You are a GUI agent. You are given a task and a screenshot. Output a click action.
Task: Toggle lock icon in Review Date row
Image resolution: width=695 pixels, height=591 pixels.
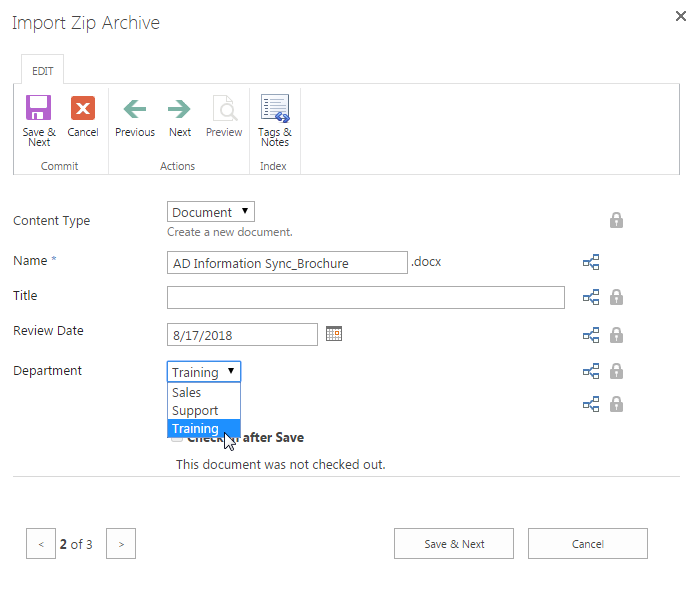(x=617, y=335)
